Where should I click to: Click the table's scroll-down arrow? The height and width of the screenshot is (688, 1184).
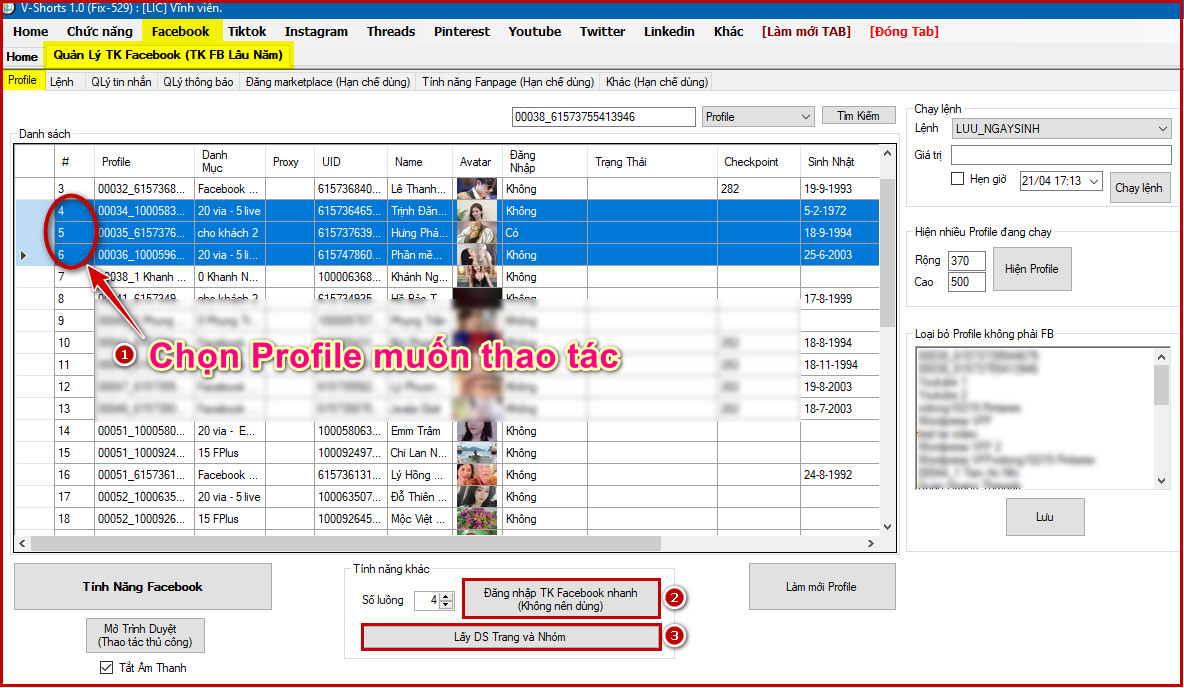pyautogui.click(x=888, y=527)
